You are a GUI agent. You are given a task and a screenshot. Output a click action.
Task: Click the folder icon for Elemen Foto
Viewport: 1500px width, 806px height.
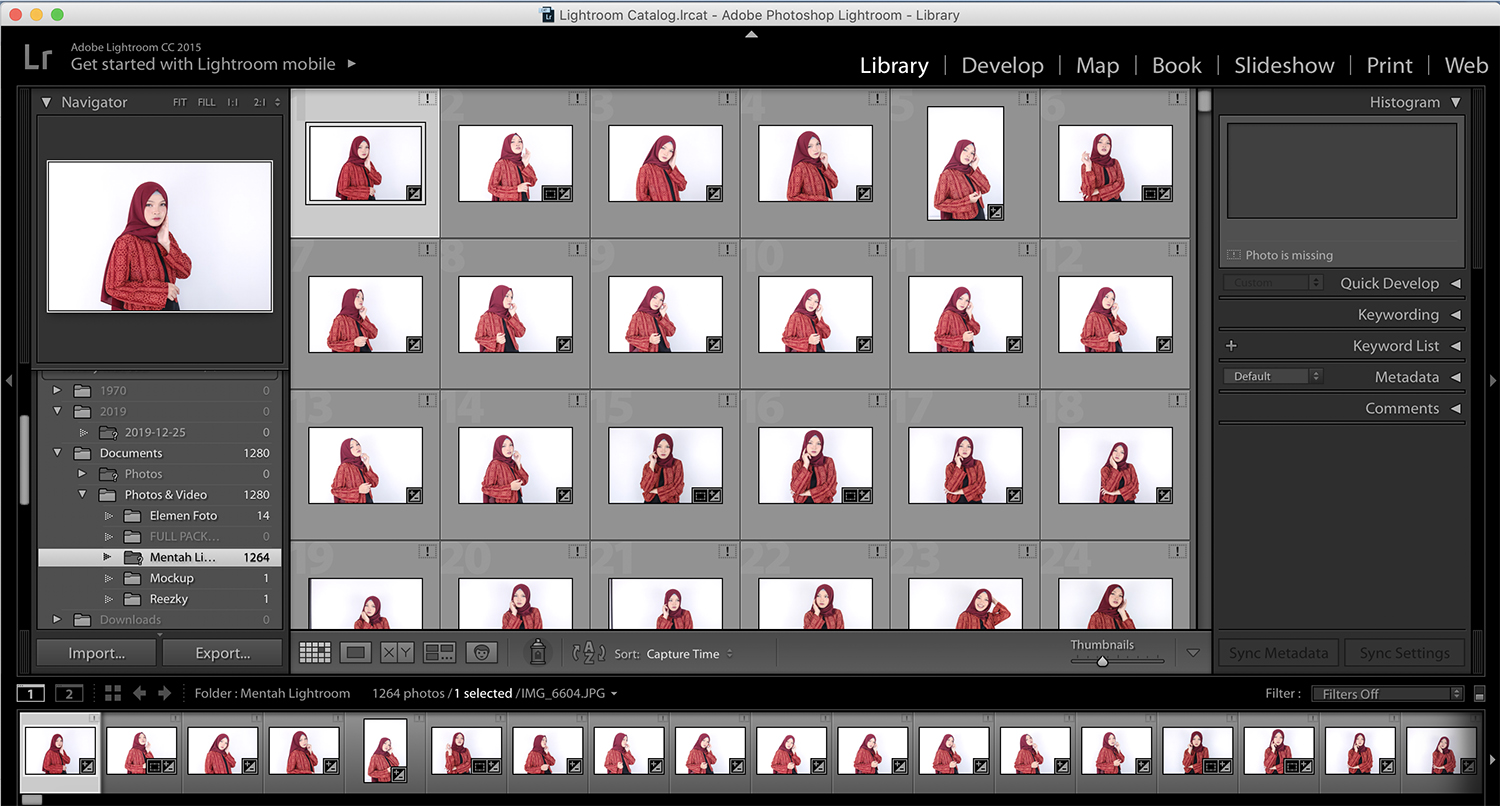point(131,516)
